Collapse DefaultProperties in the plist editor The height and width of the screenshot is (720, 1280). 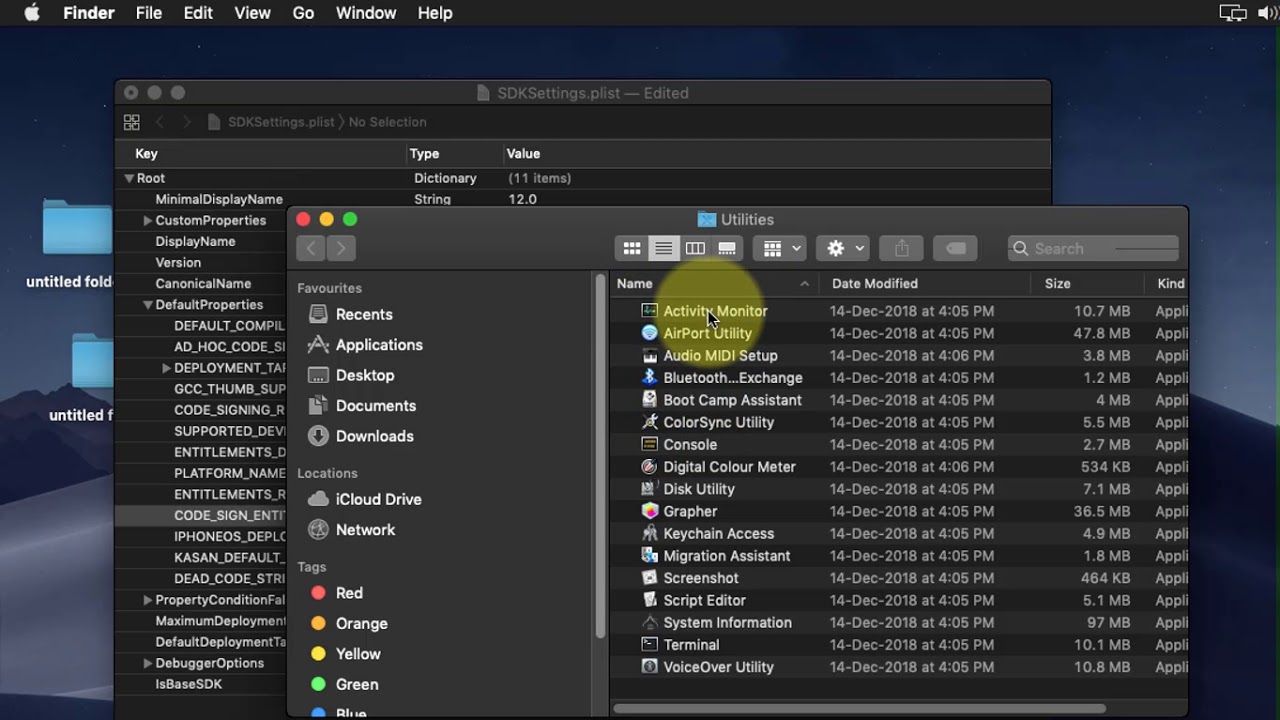[147, 305]
